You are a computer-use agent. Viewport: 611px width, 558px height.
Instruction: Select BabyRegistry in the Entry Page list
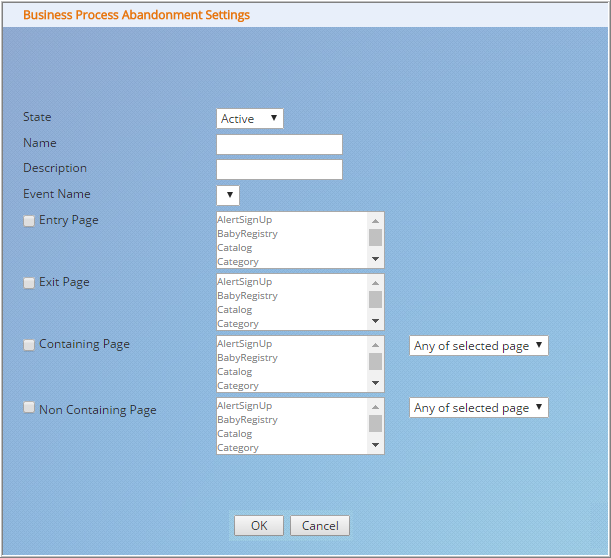(247, 234)
